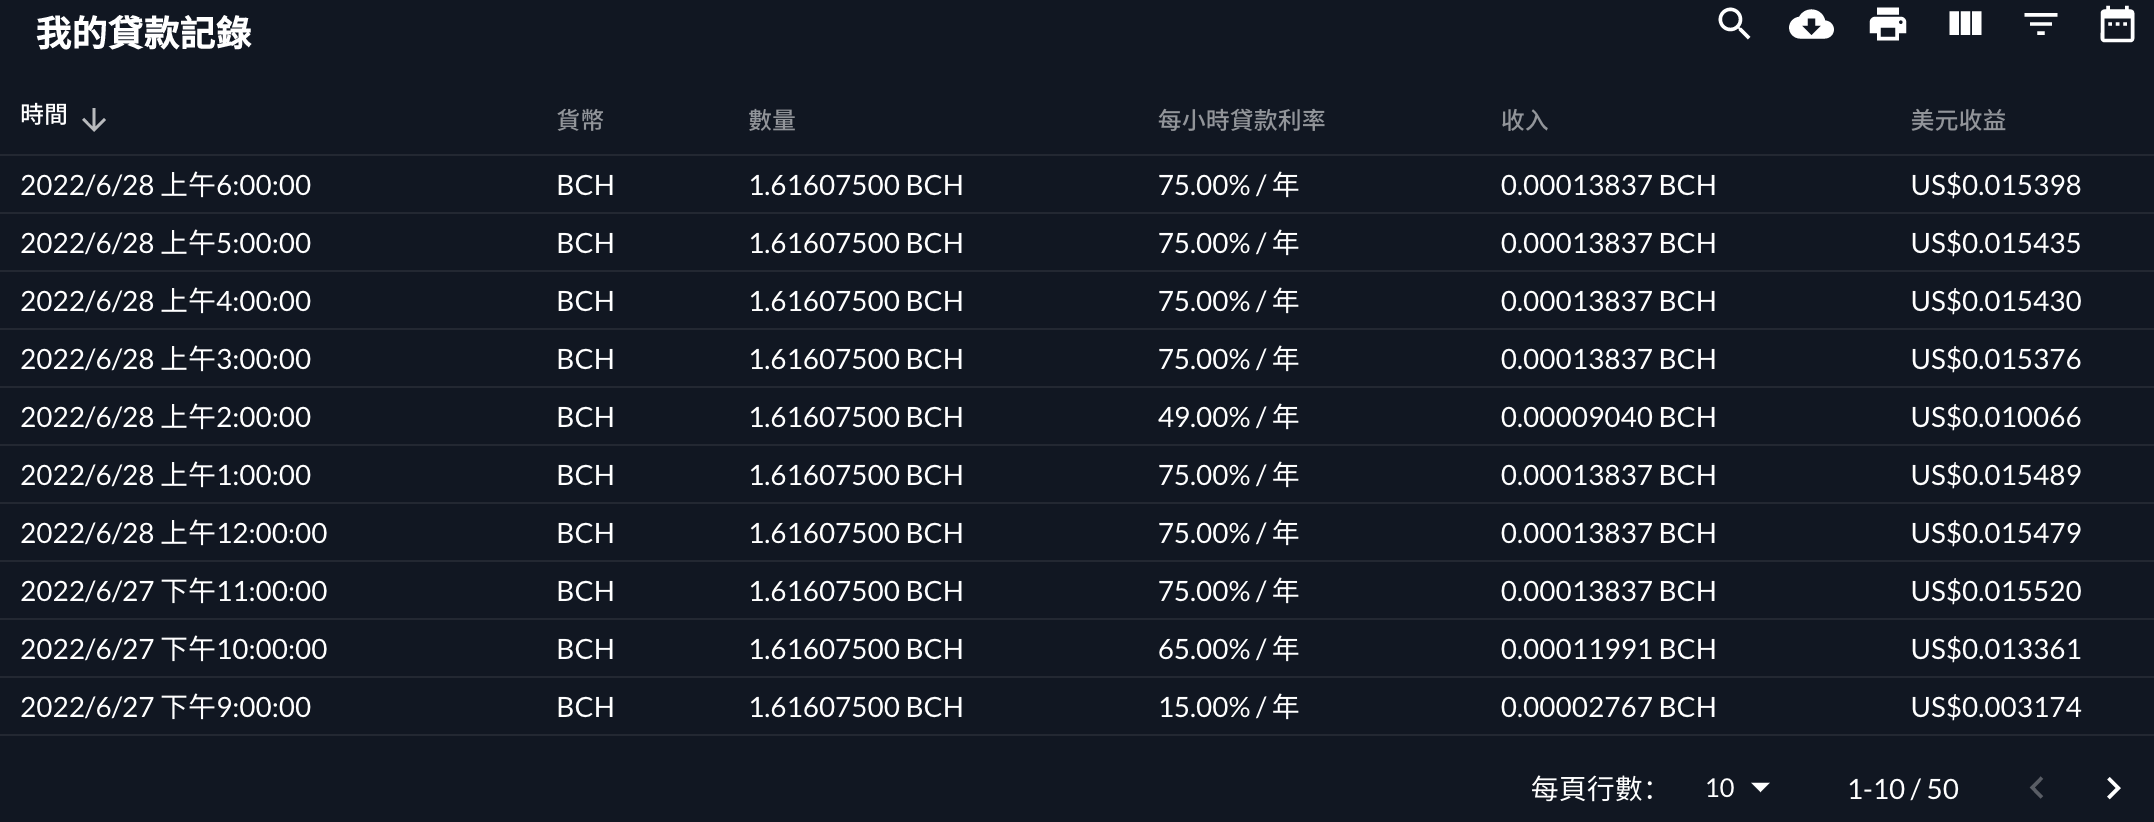Toggle the sort arrow next to 時間
Screen dimensions: 2154x822
click(x=94, y=120)
